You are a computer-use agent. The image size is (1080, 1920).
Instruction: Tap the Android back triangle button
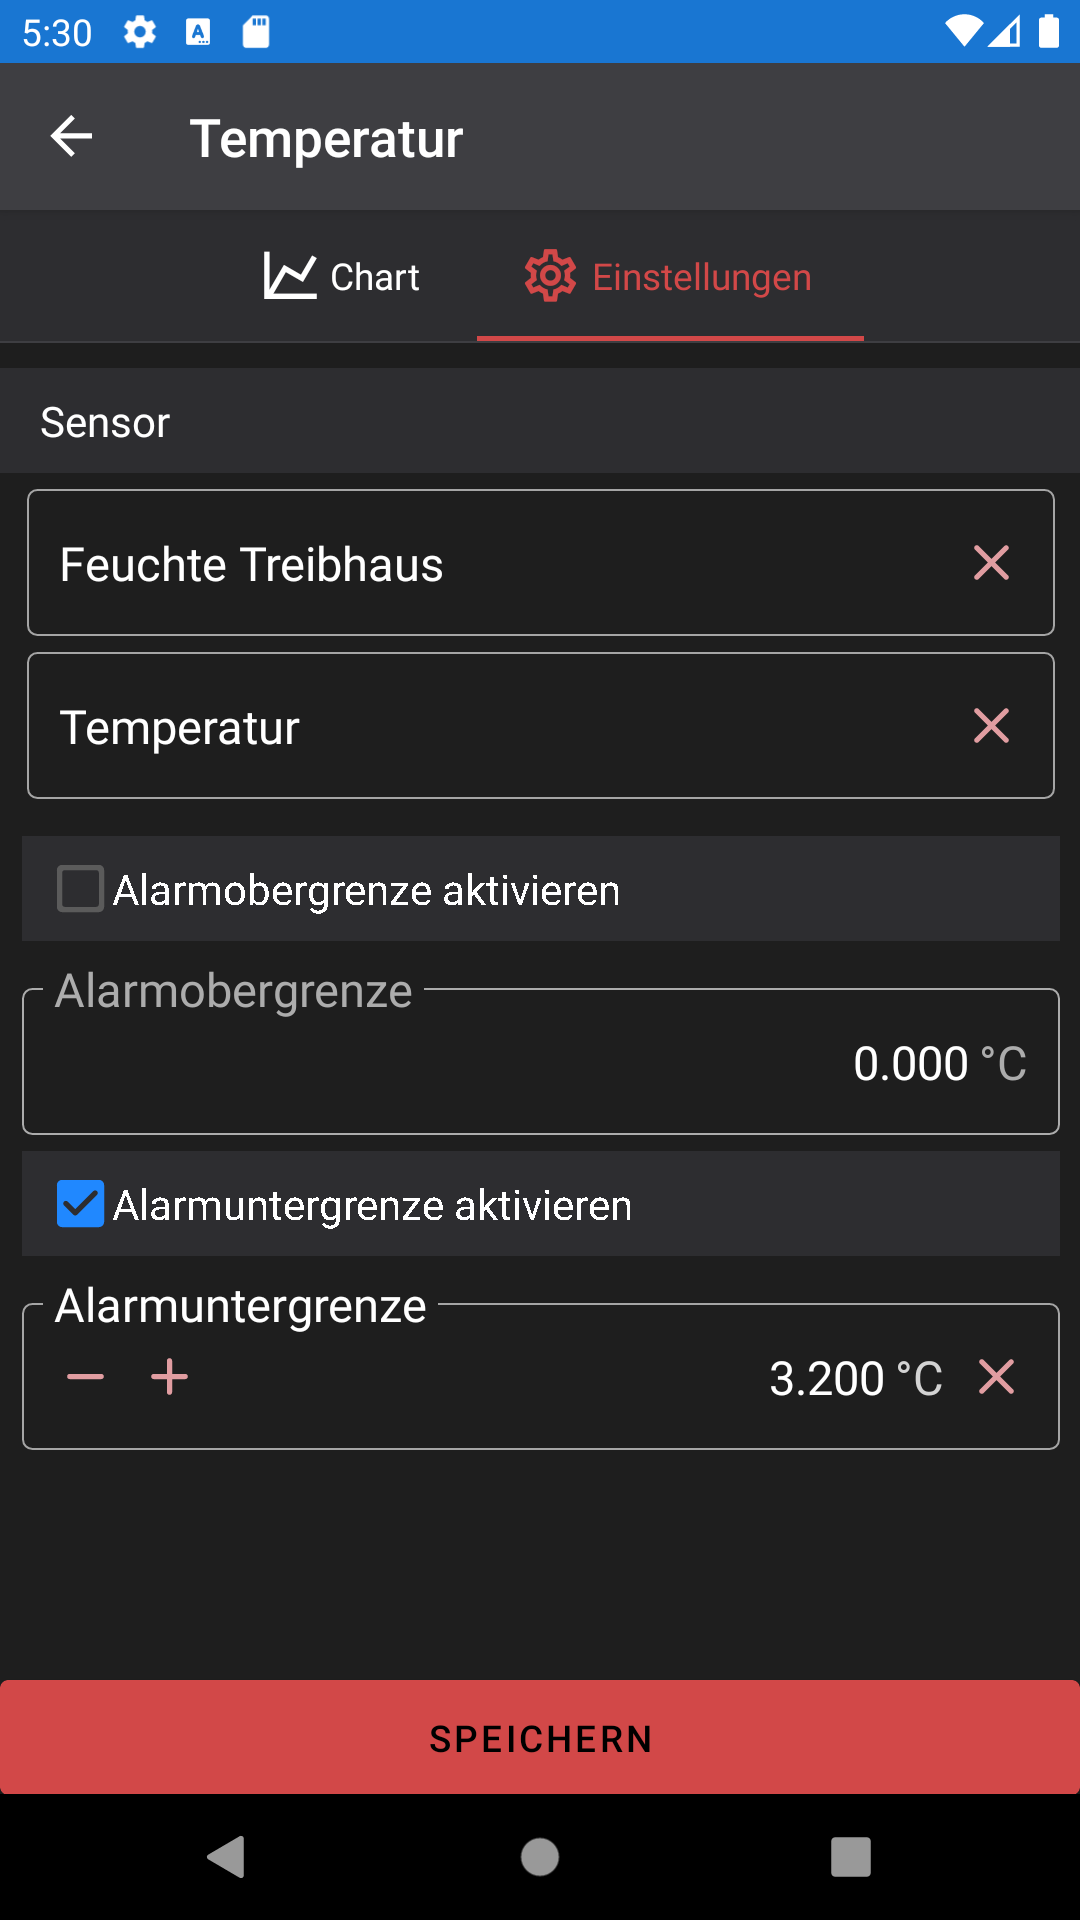(x=227, y=1857)
